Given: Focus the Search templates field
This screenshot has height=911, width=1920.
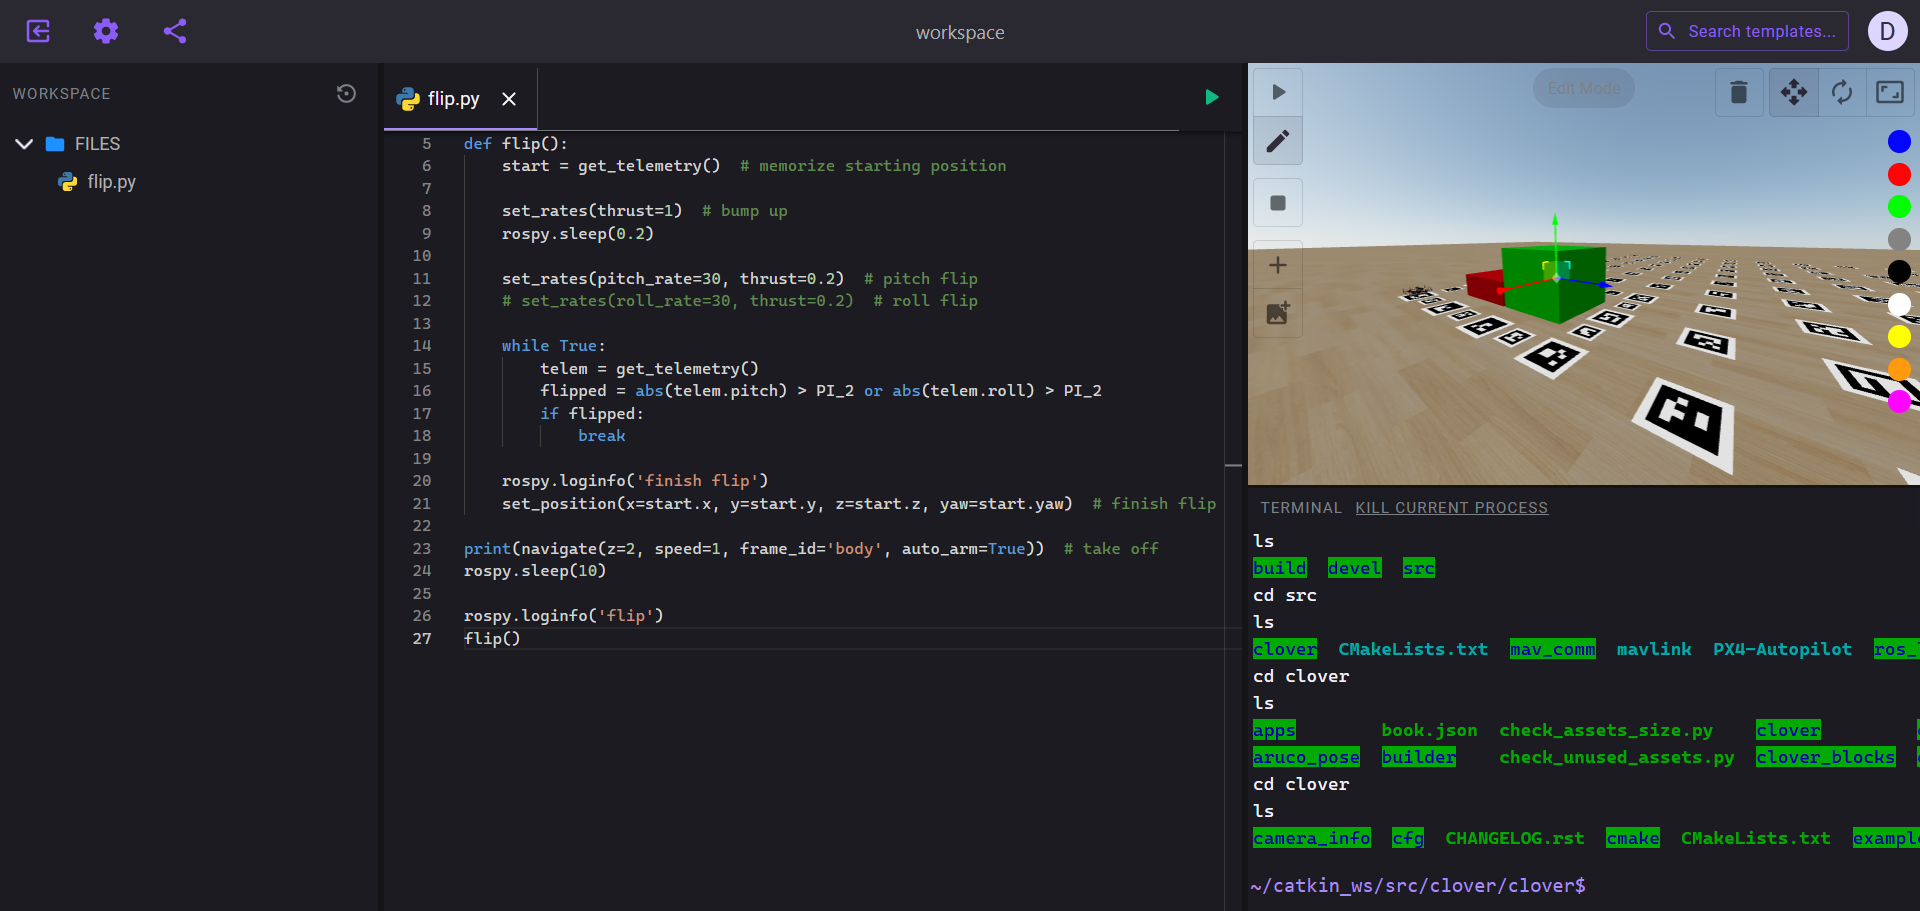Looking at the screenshot, I should (1747, 31).
